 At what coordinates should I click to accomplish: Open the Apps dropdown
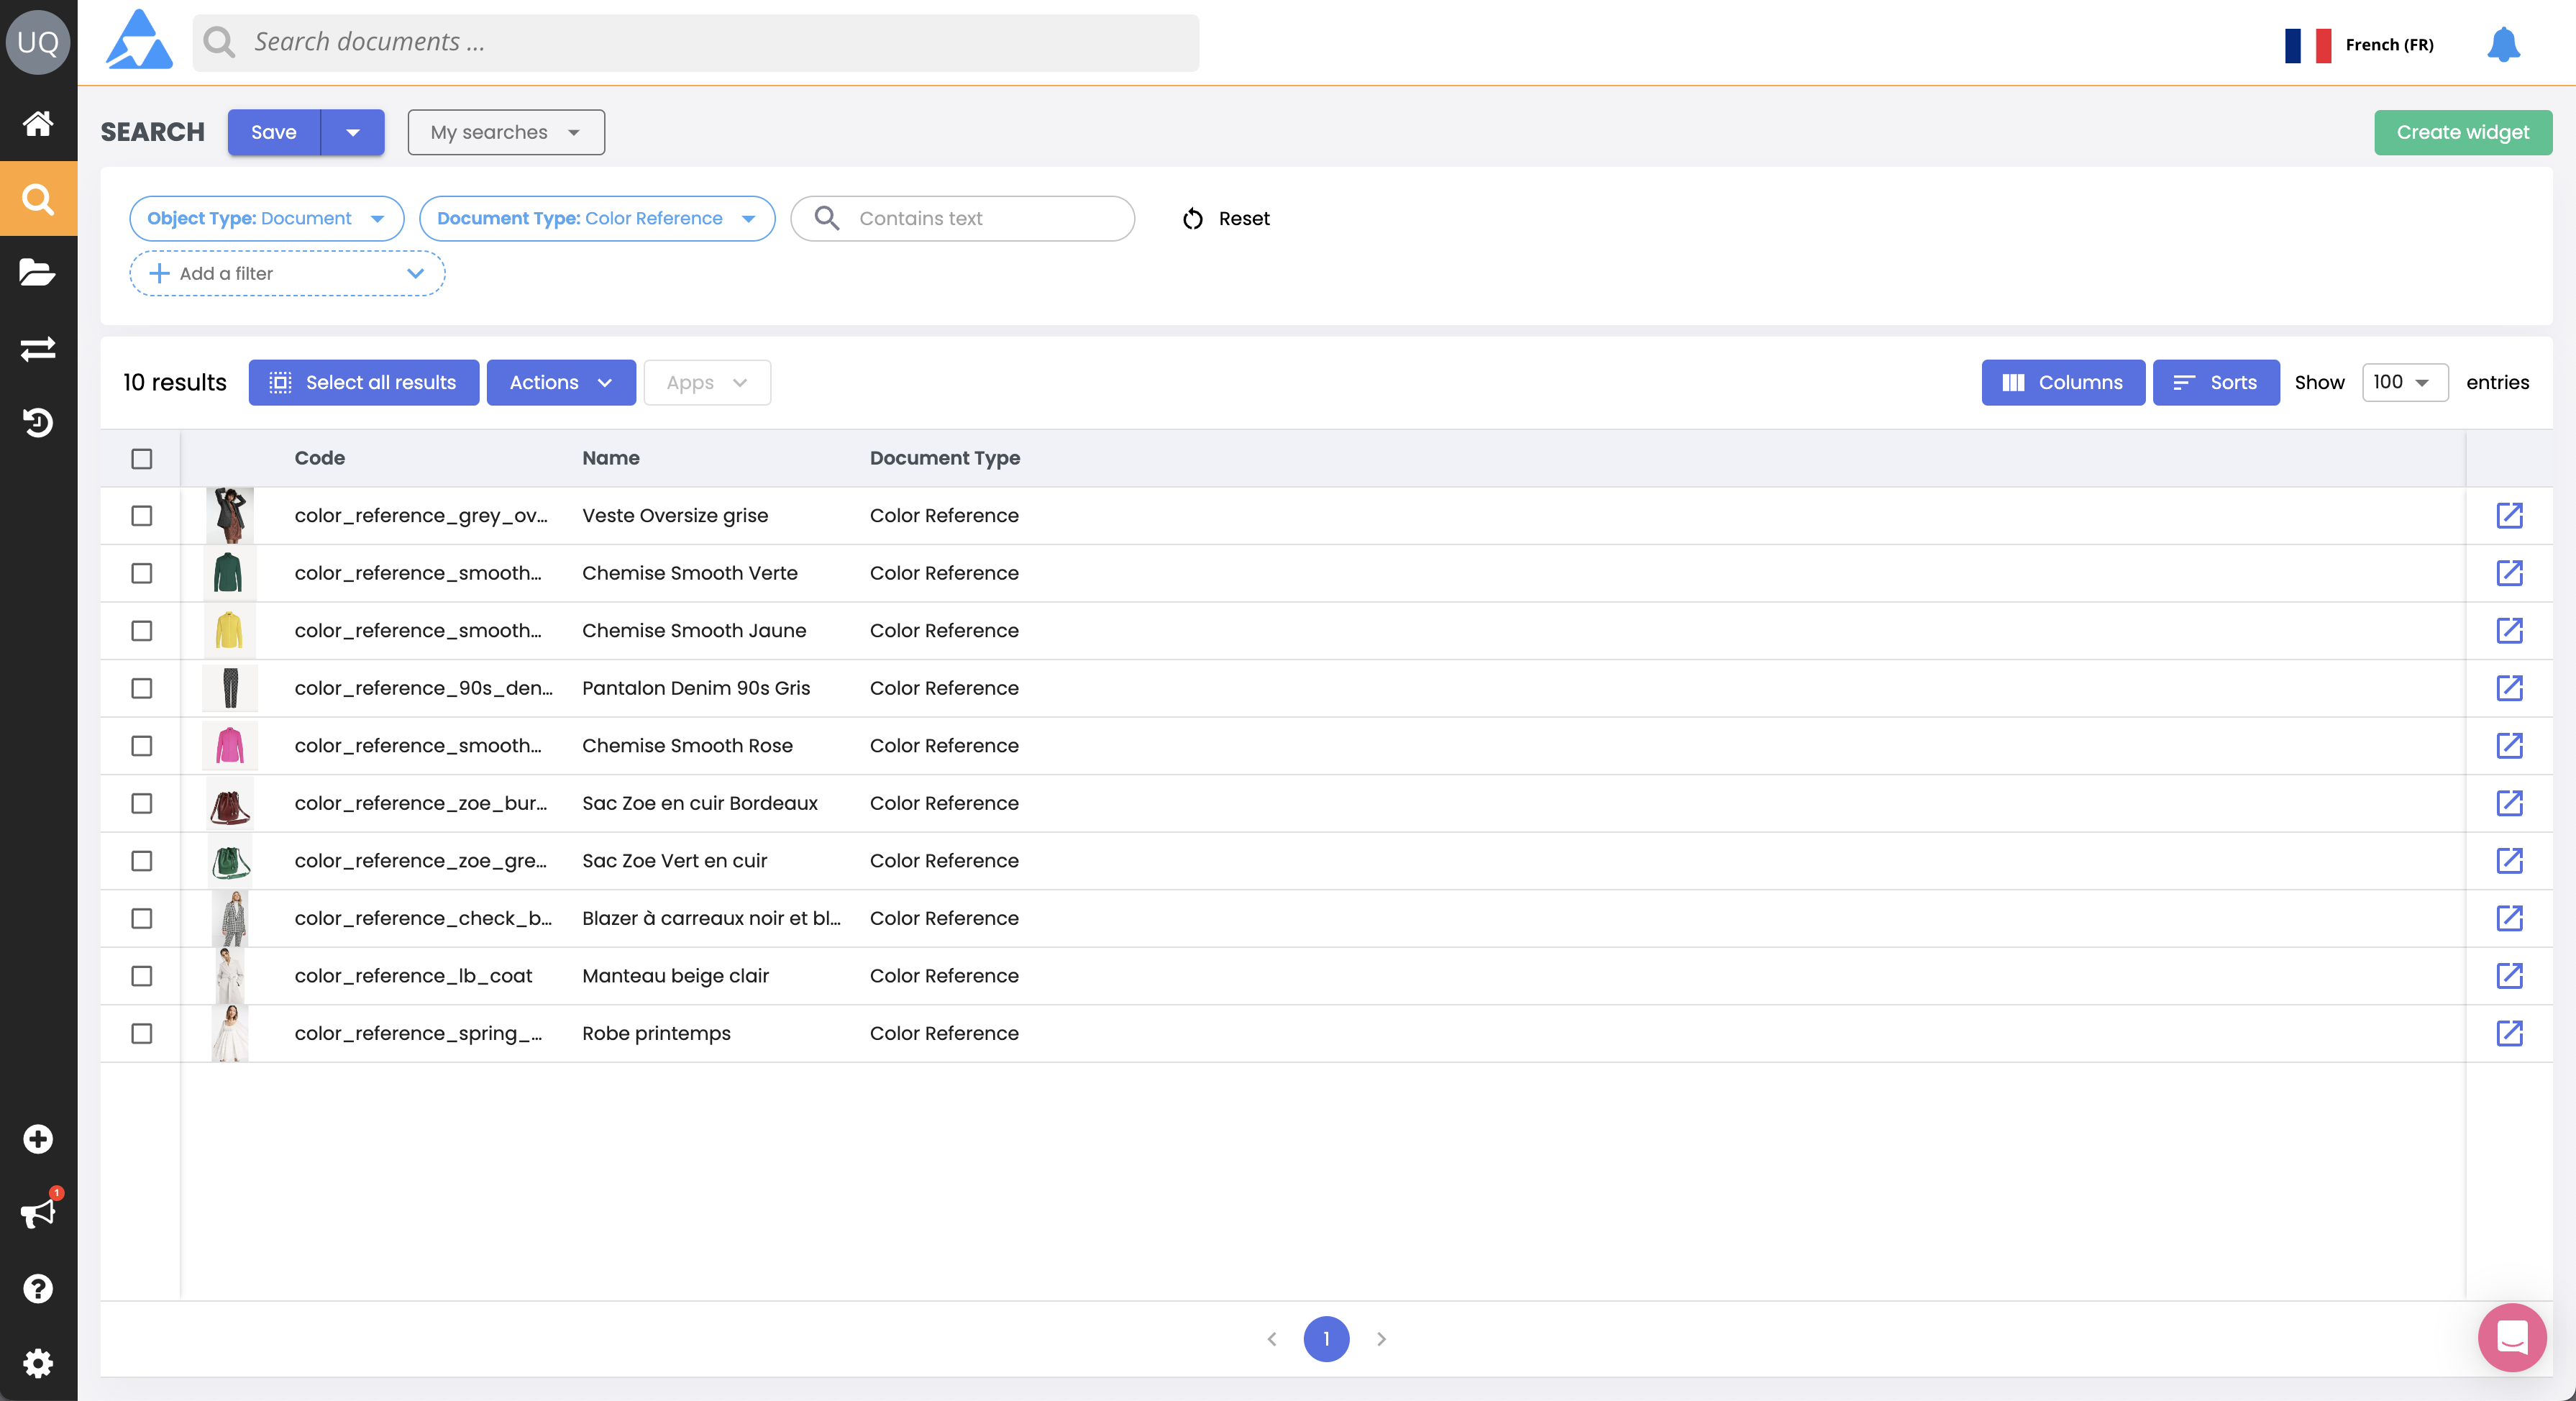click(x=707, y=382)
